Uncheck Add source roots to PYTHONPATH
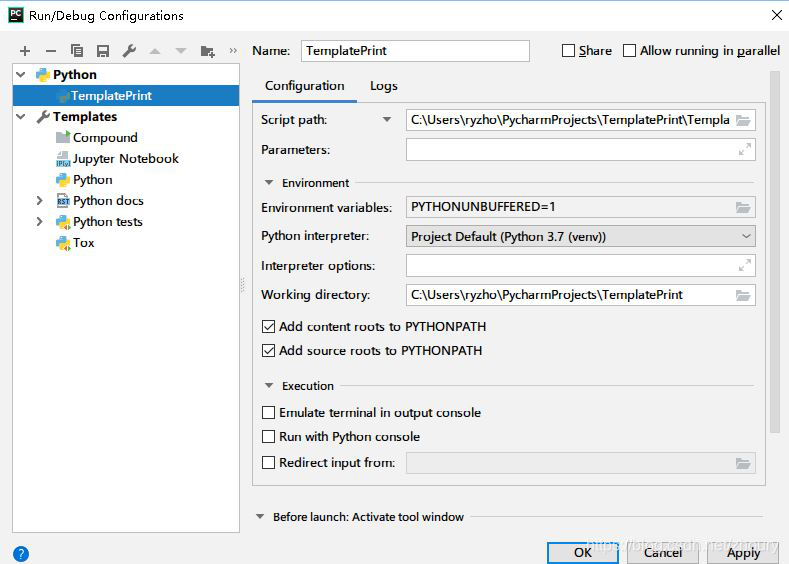Image resolution: width=789 pixels, height=564 pixels. click(x=269, y=350)
